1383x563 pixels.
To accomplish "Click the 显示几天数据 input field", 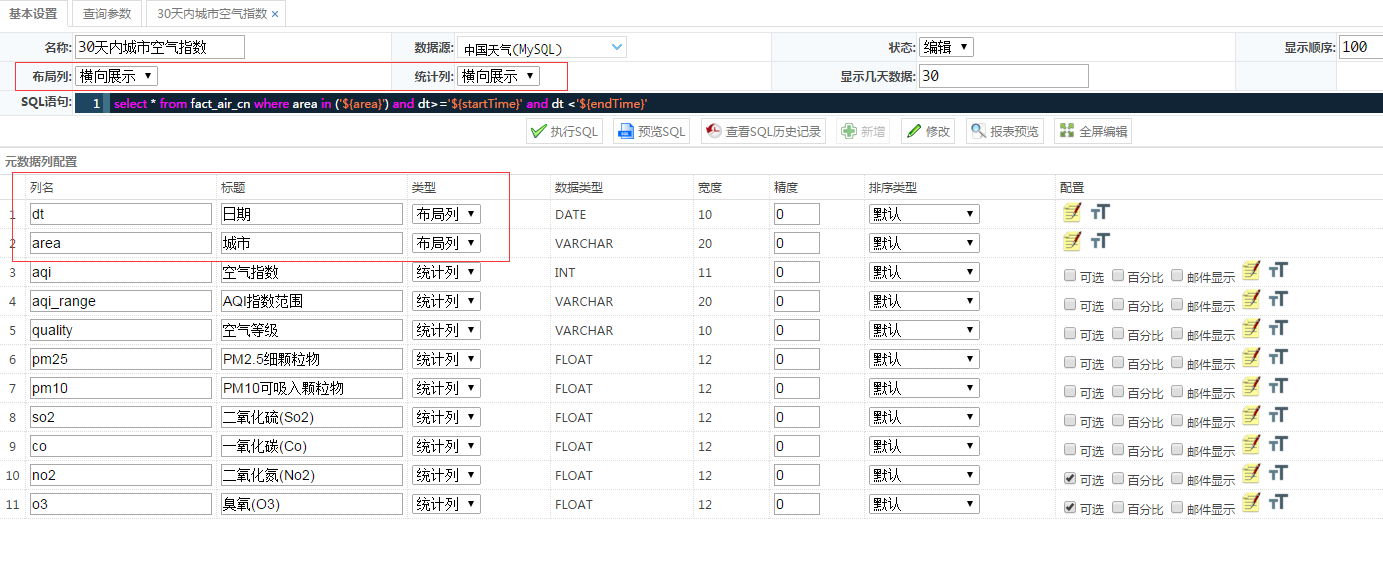I will pos(1002,76).
